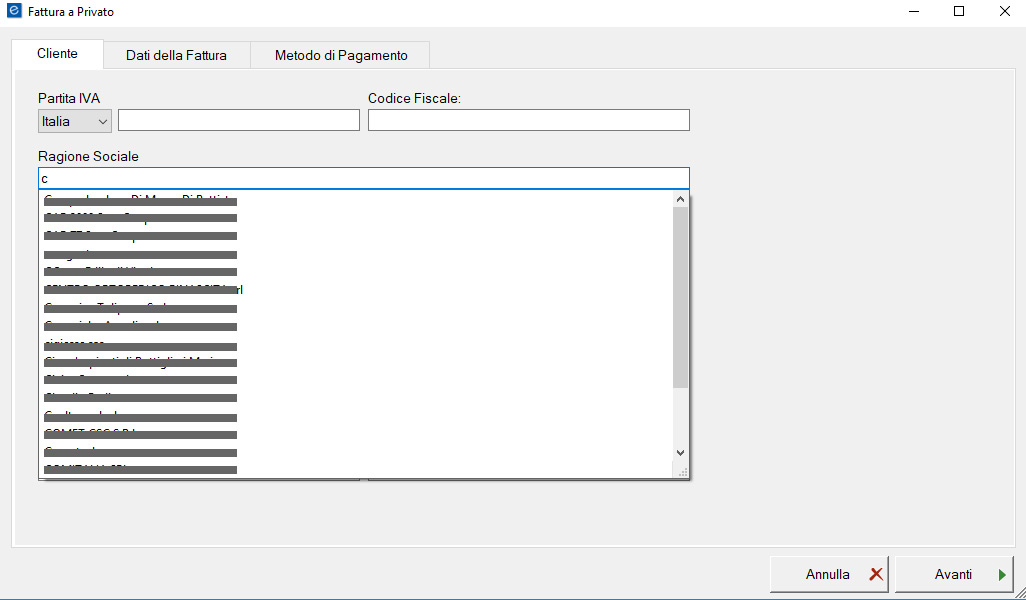Click the Ragione Sociale text field
The height and width of the screenshot is (600, 1026).
(364, 179)
